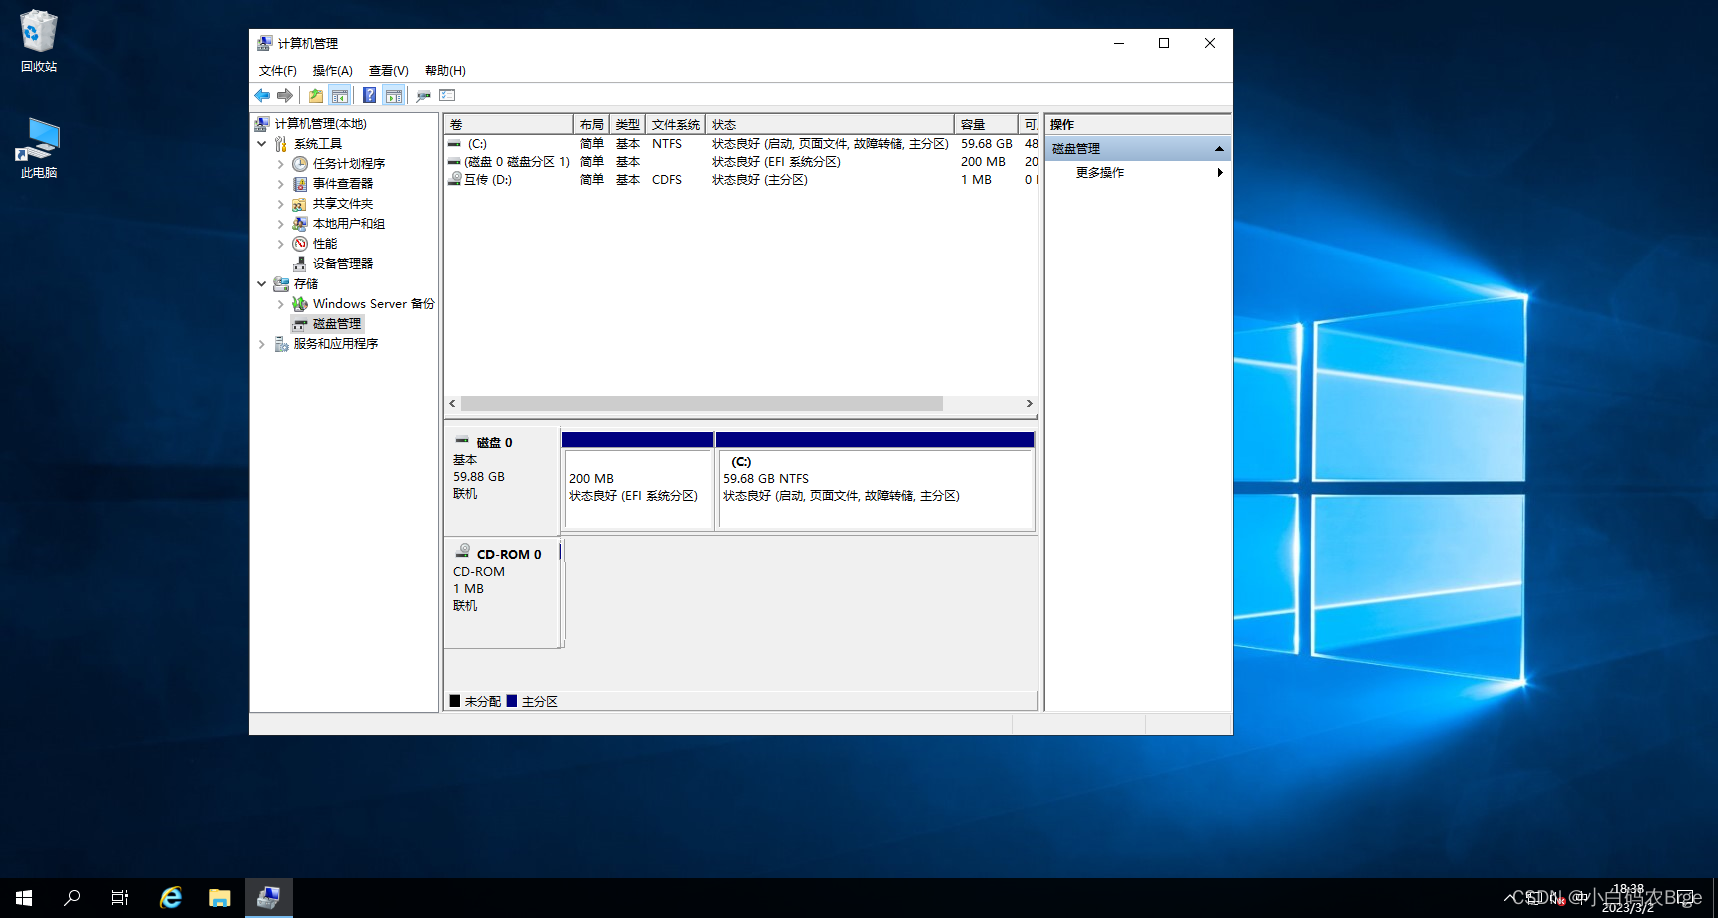This screenshot has width=1718, height=918.
Task: Click the blue 主分区 legend swatch
Action: click(512, 701)
